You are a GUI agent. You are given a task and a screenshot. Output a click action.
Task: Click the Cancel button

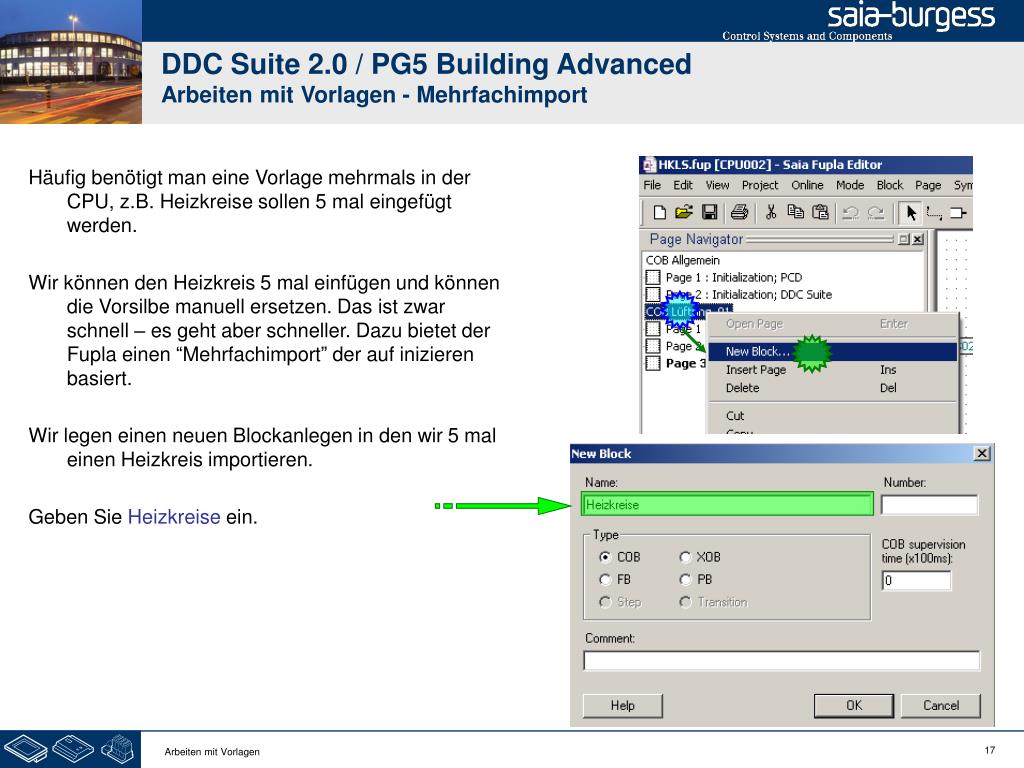[x=940, y=705]
